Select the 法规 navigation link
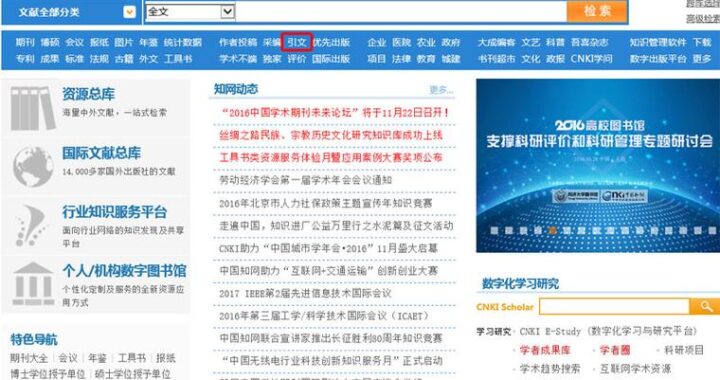 click(99, 59)
